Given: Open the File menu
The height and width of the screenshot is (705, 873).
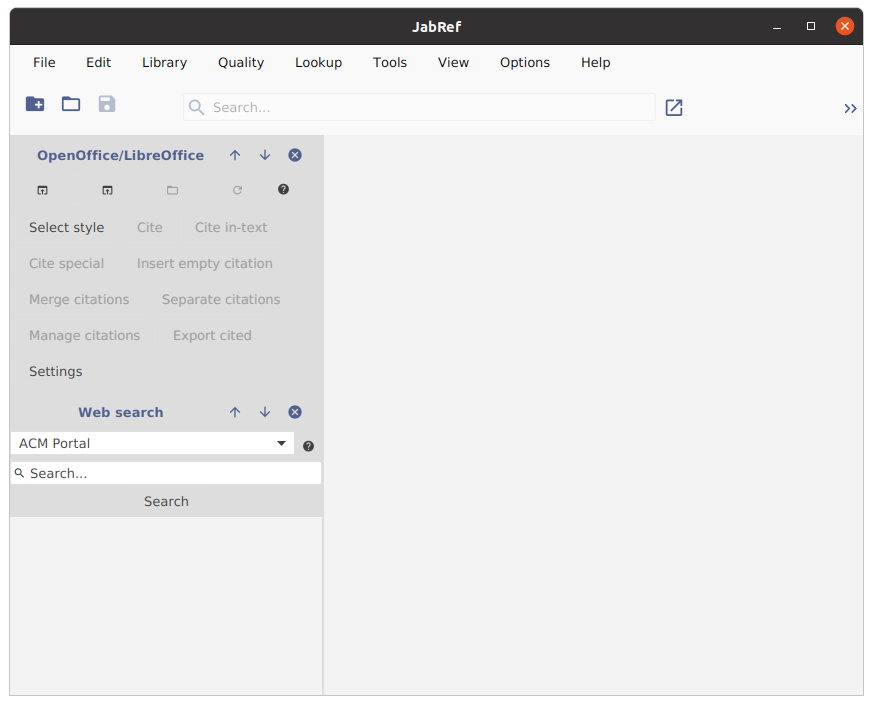Looking at the screenshot, I should click(44, 62).
